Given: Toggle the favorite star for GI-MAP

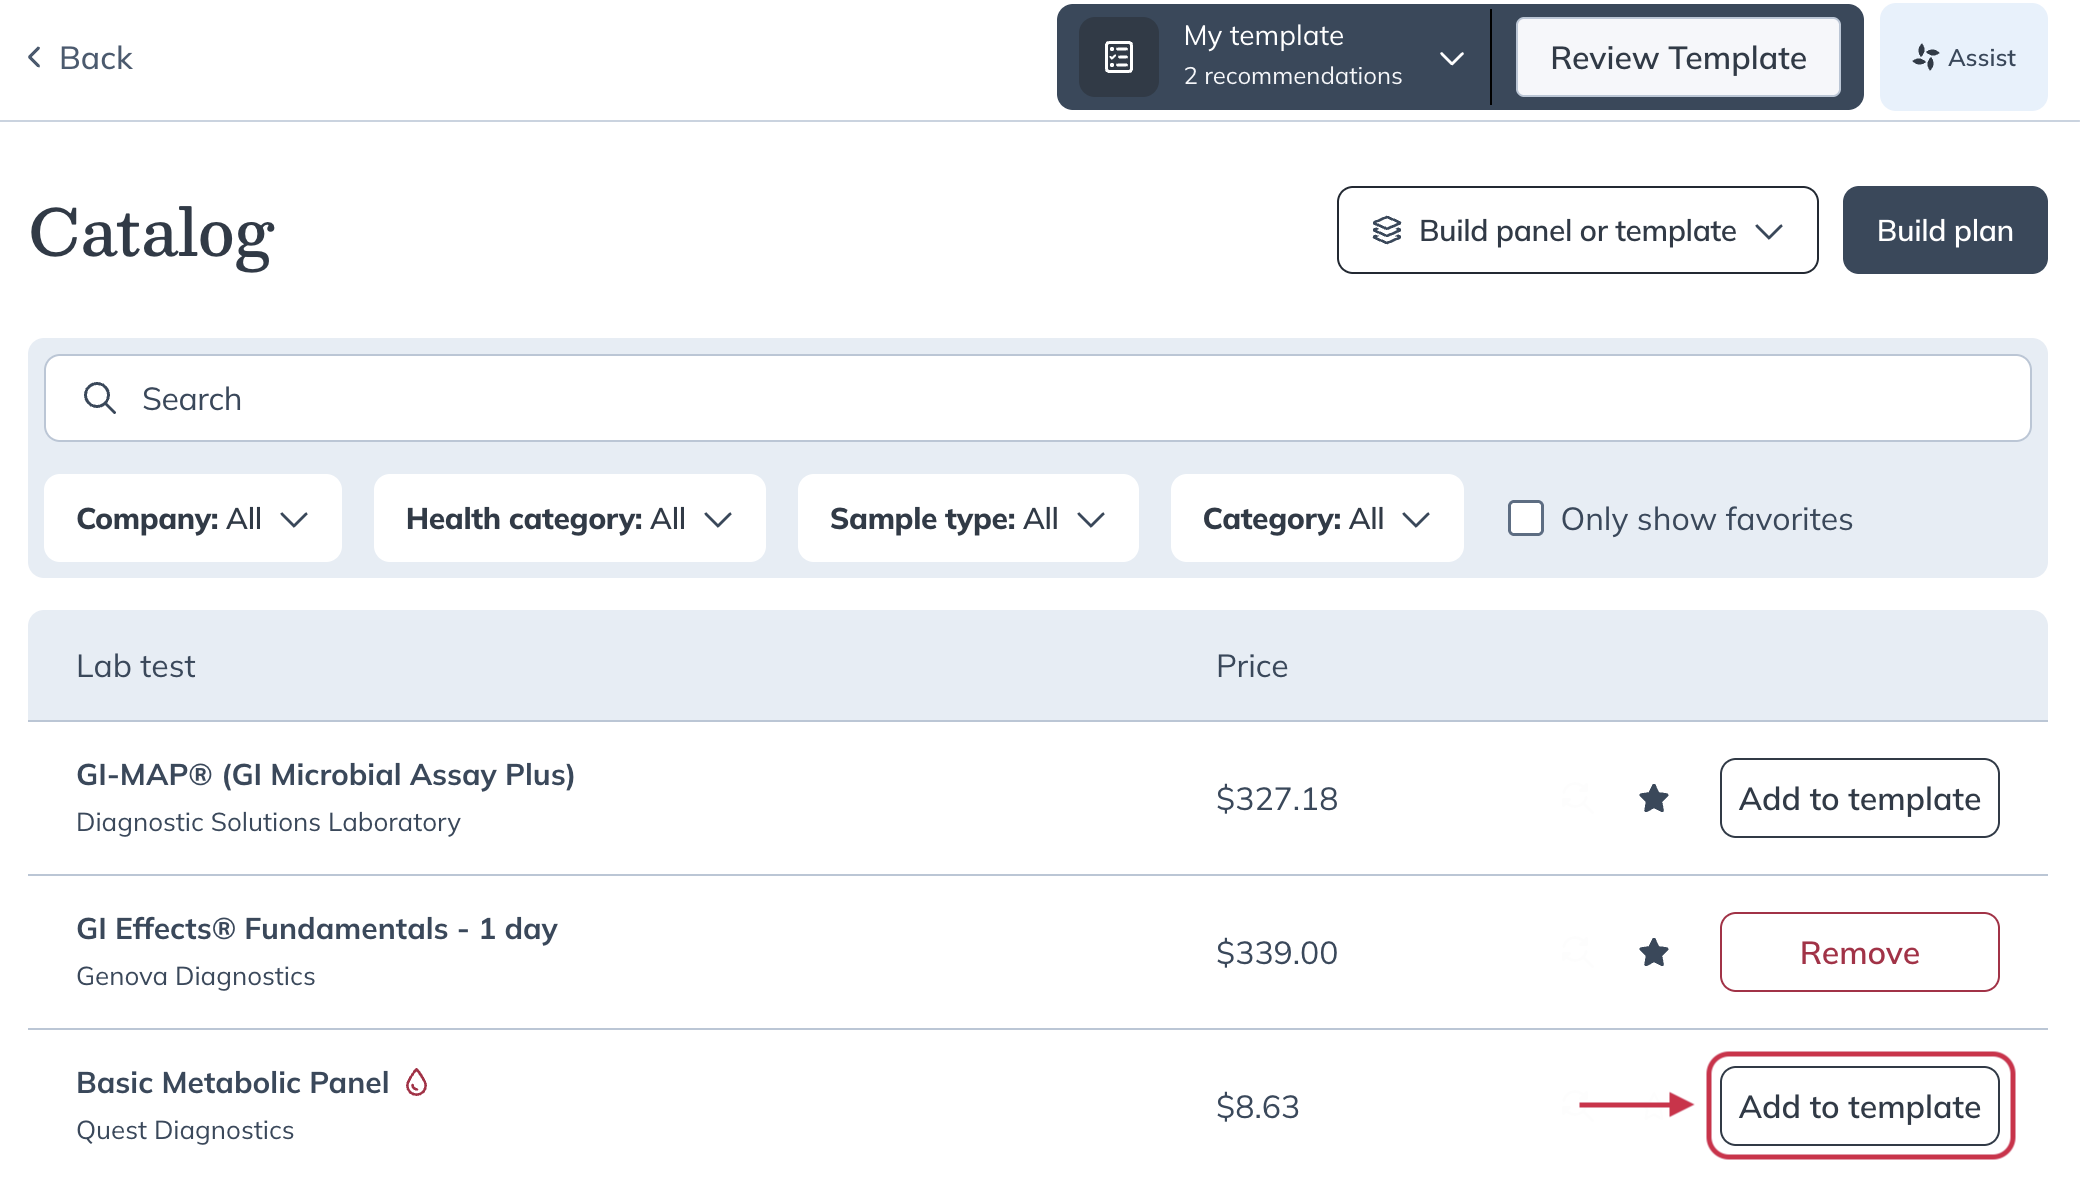Looking at the screenshot, I should point(1654,798).
